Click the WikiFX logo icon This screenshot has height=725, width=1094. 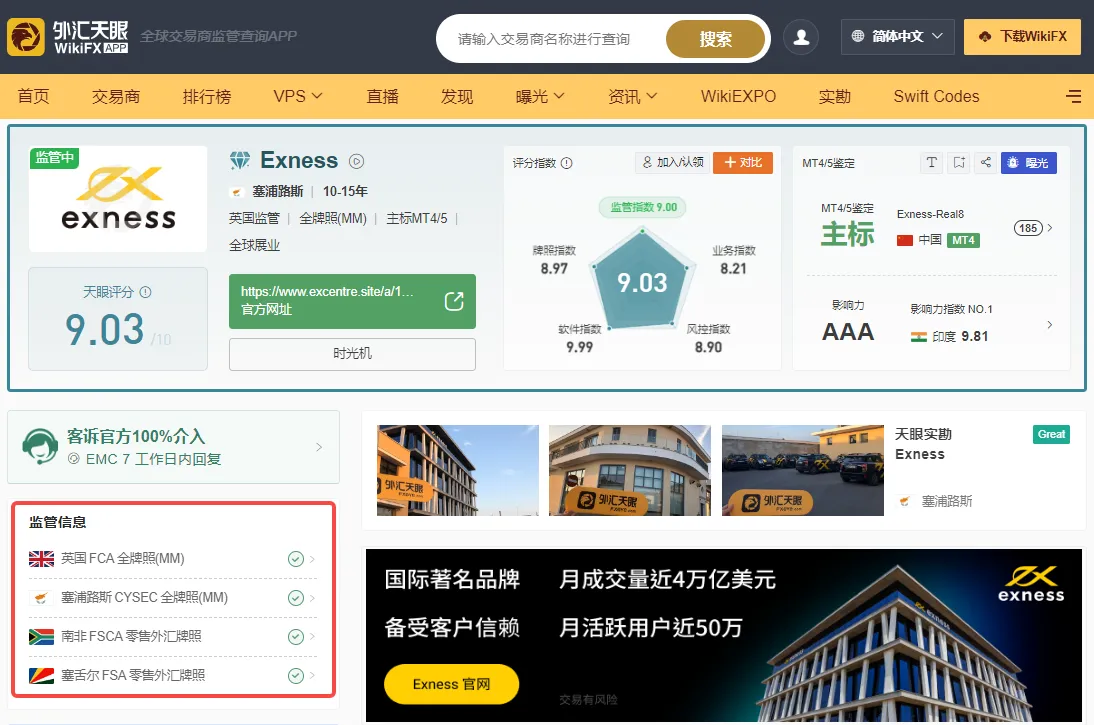(26, 37)
